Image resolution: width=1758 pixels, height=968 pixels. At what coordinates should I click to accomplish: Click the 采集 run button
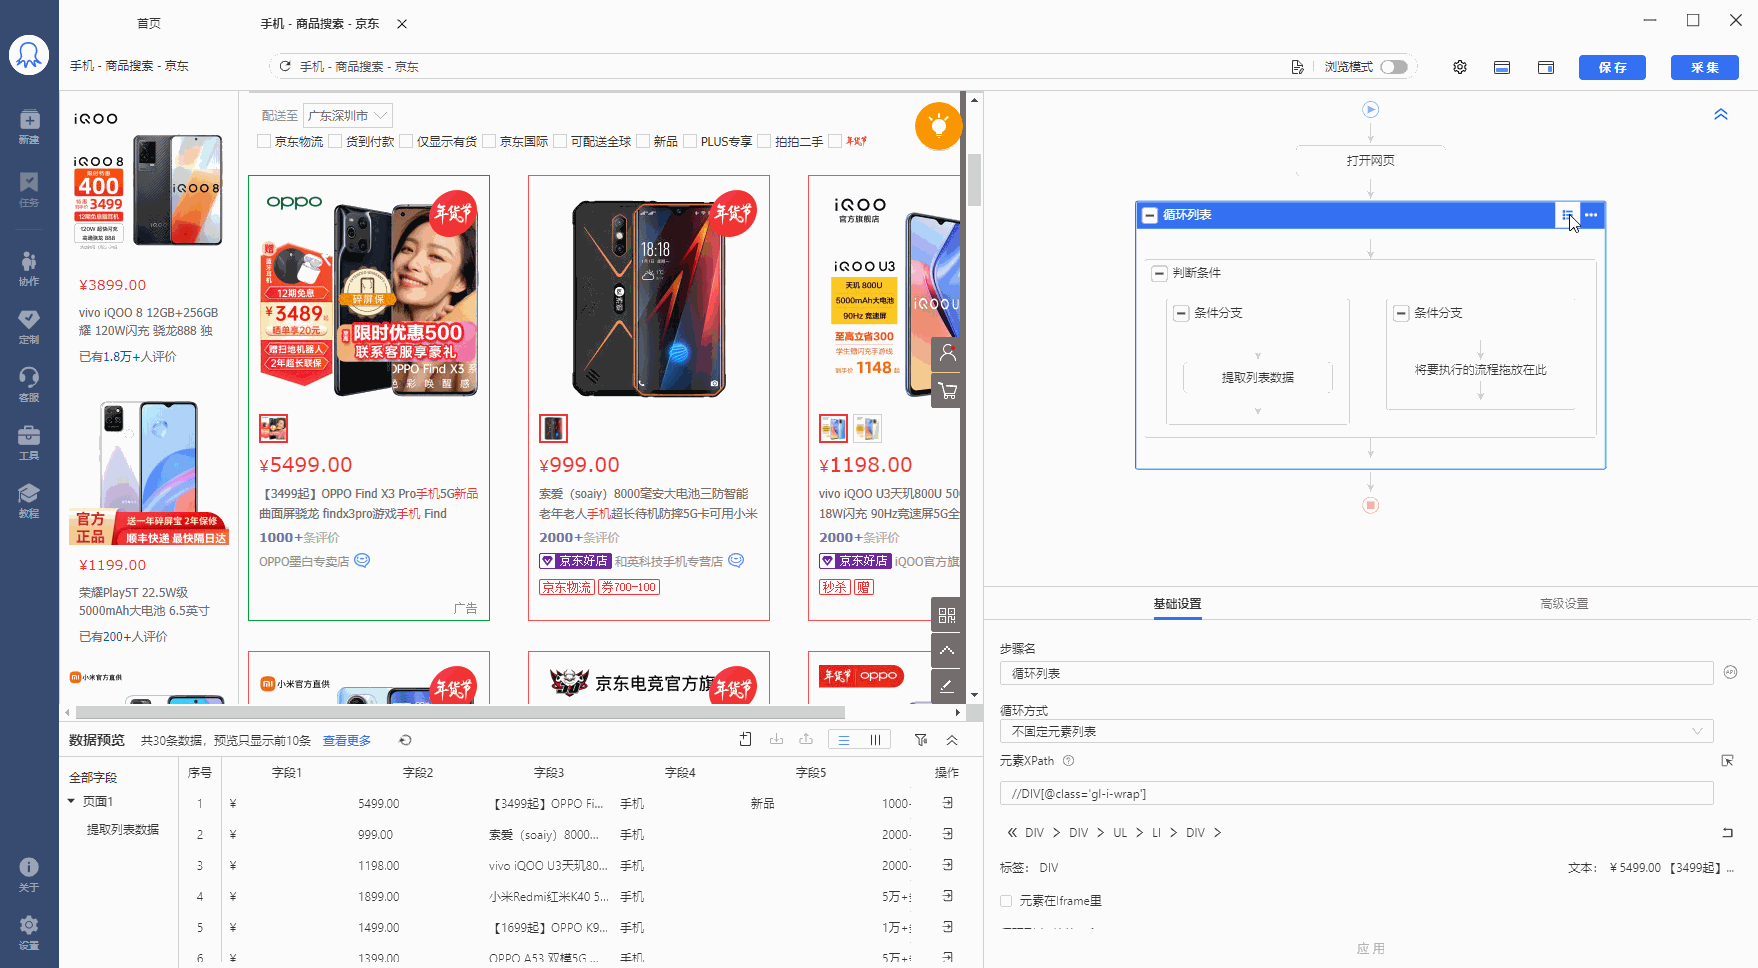pyautogui.click(x=1705, y=67)
